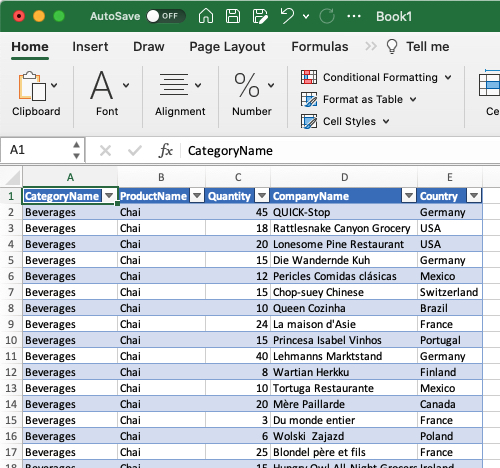Click the Number percent icon
The width and height of the screenshot is (500, 468).
[x=247, y=85]
